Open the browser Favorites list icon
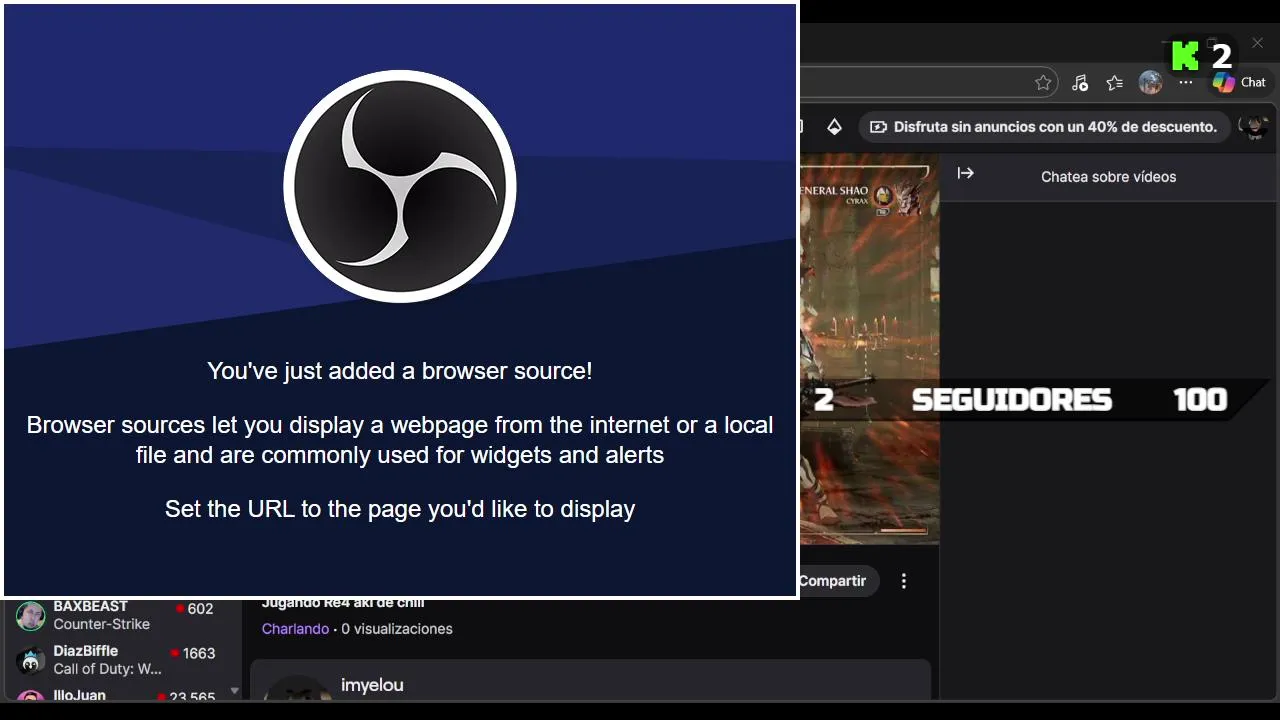Screen dimensions: 1280x720 point(1115,83)
